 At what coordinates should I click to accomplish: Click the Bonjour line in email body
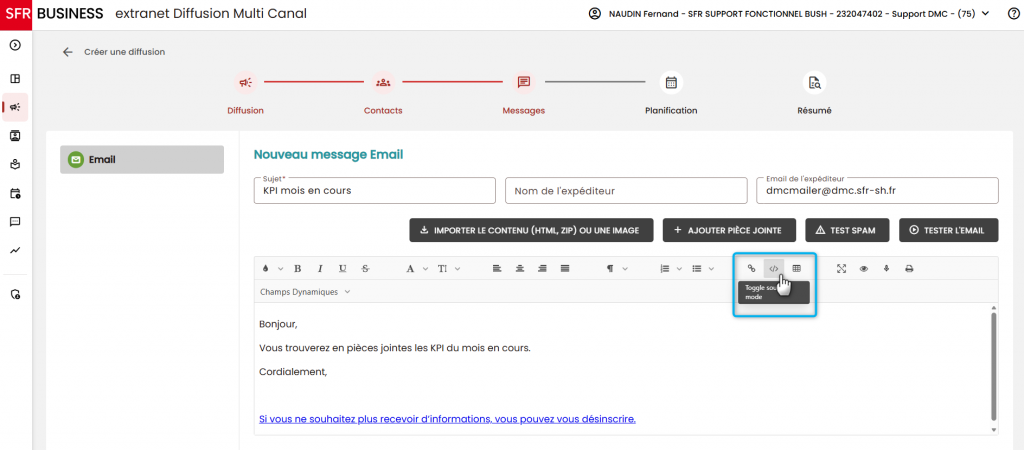(278, 324)
